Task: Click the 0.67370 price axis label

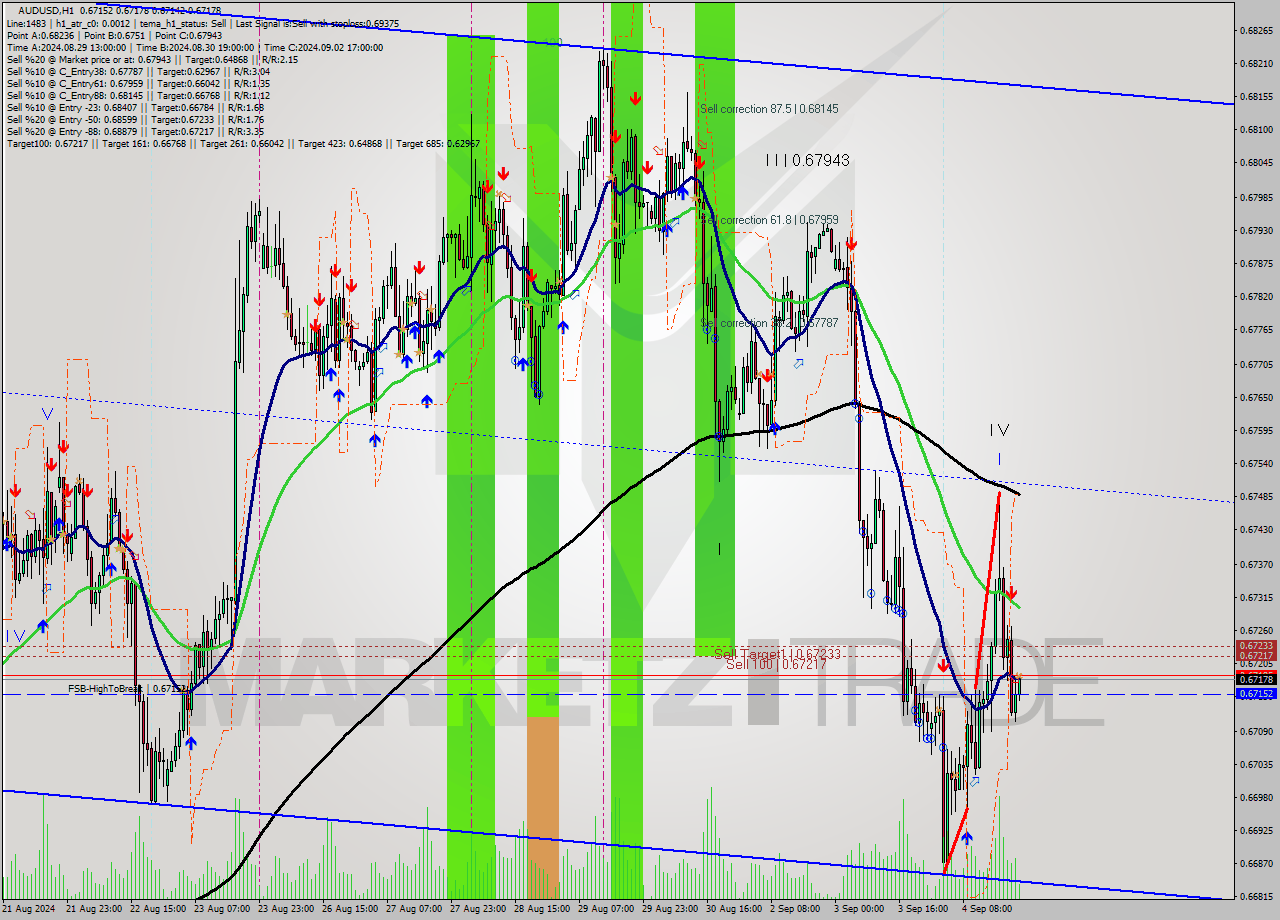Action: tap(1256, 564)
